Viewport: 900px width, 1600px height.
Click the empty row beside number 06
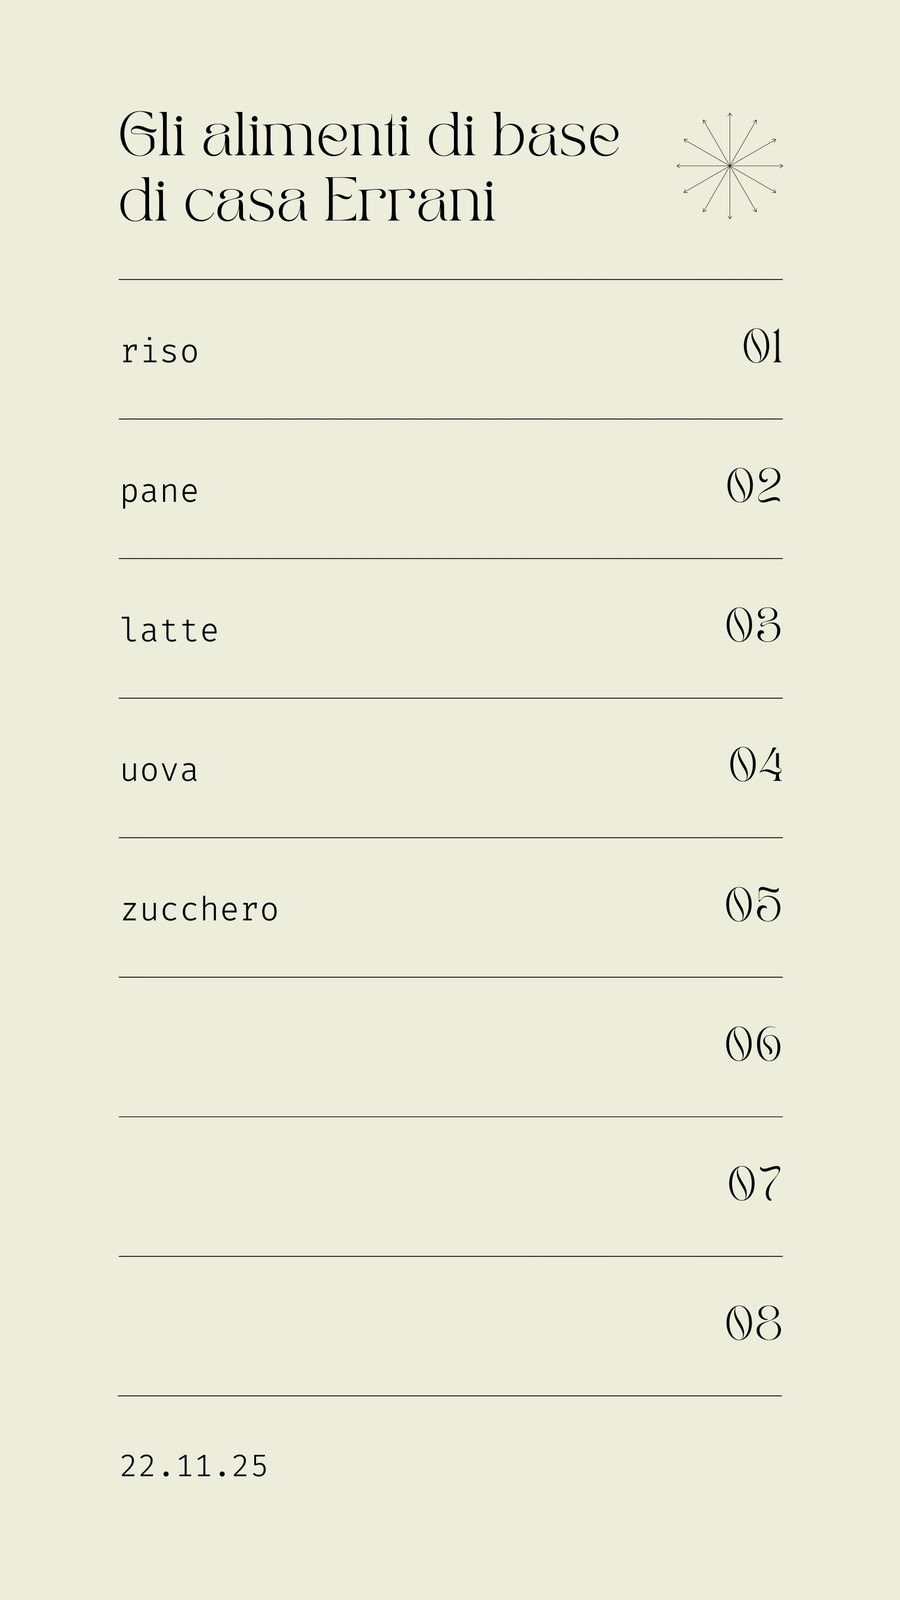point(450,1047)
